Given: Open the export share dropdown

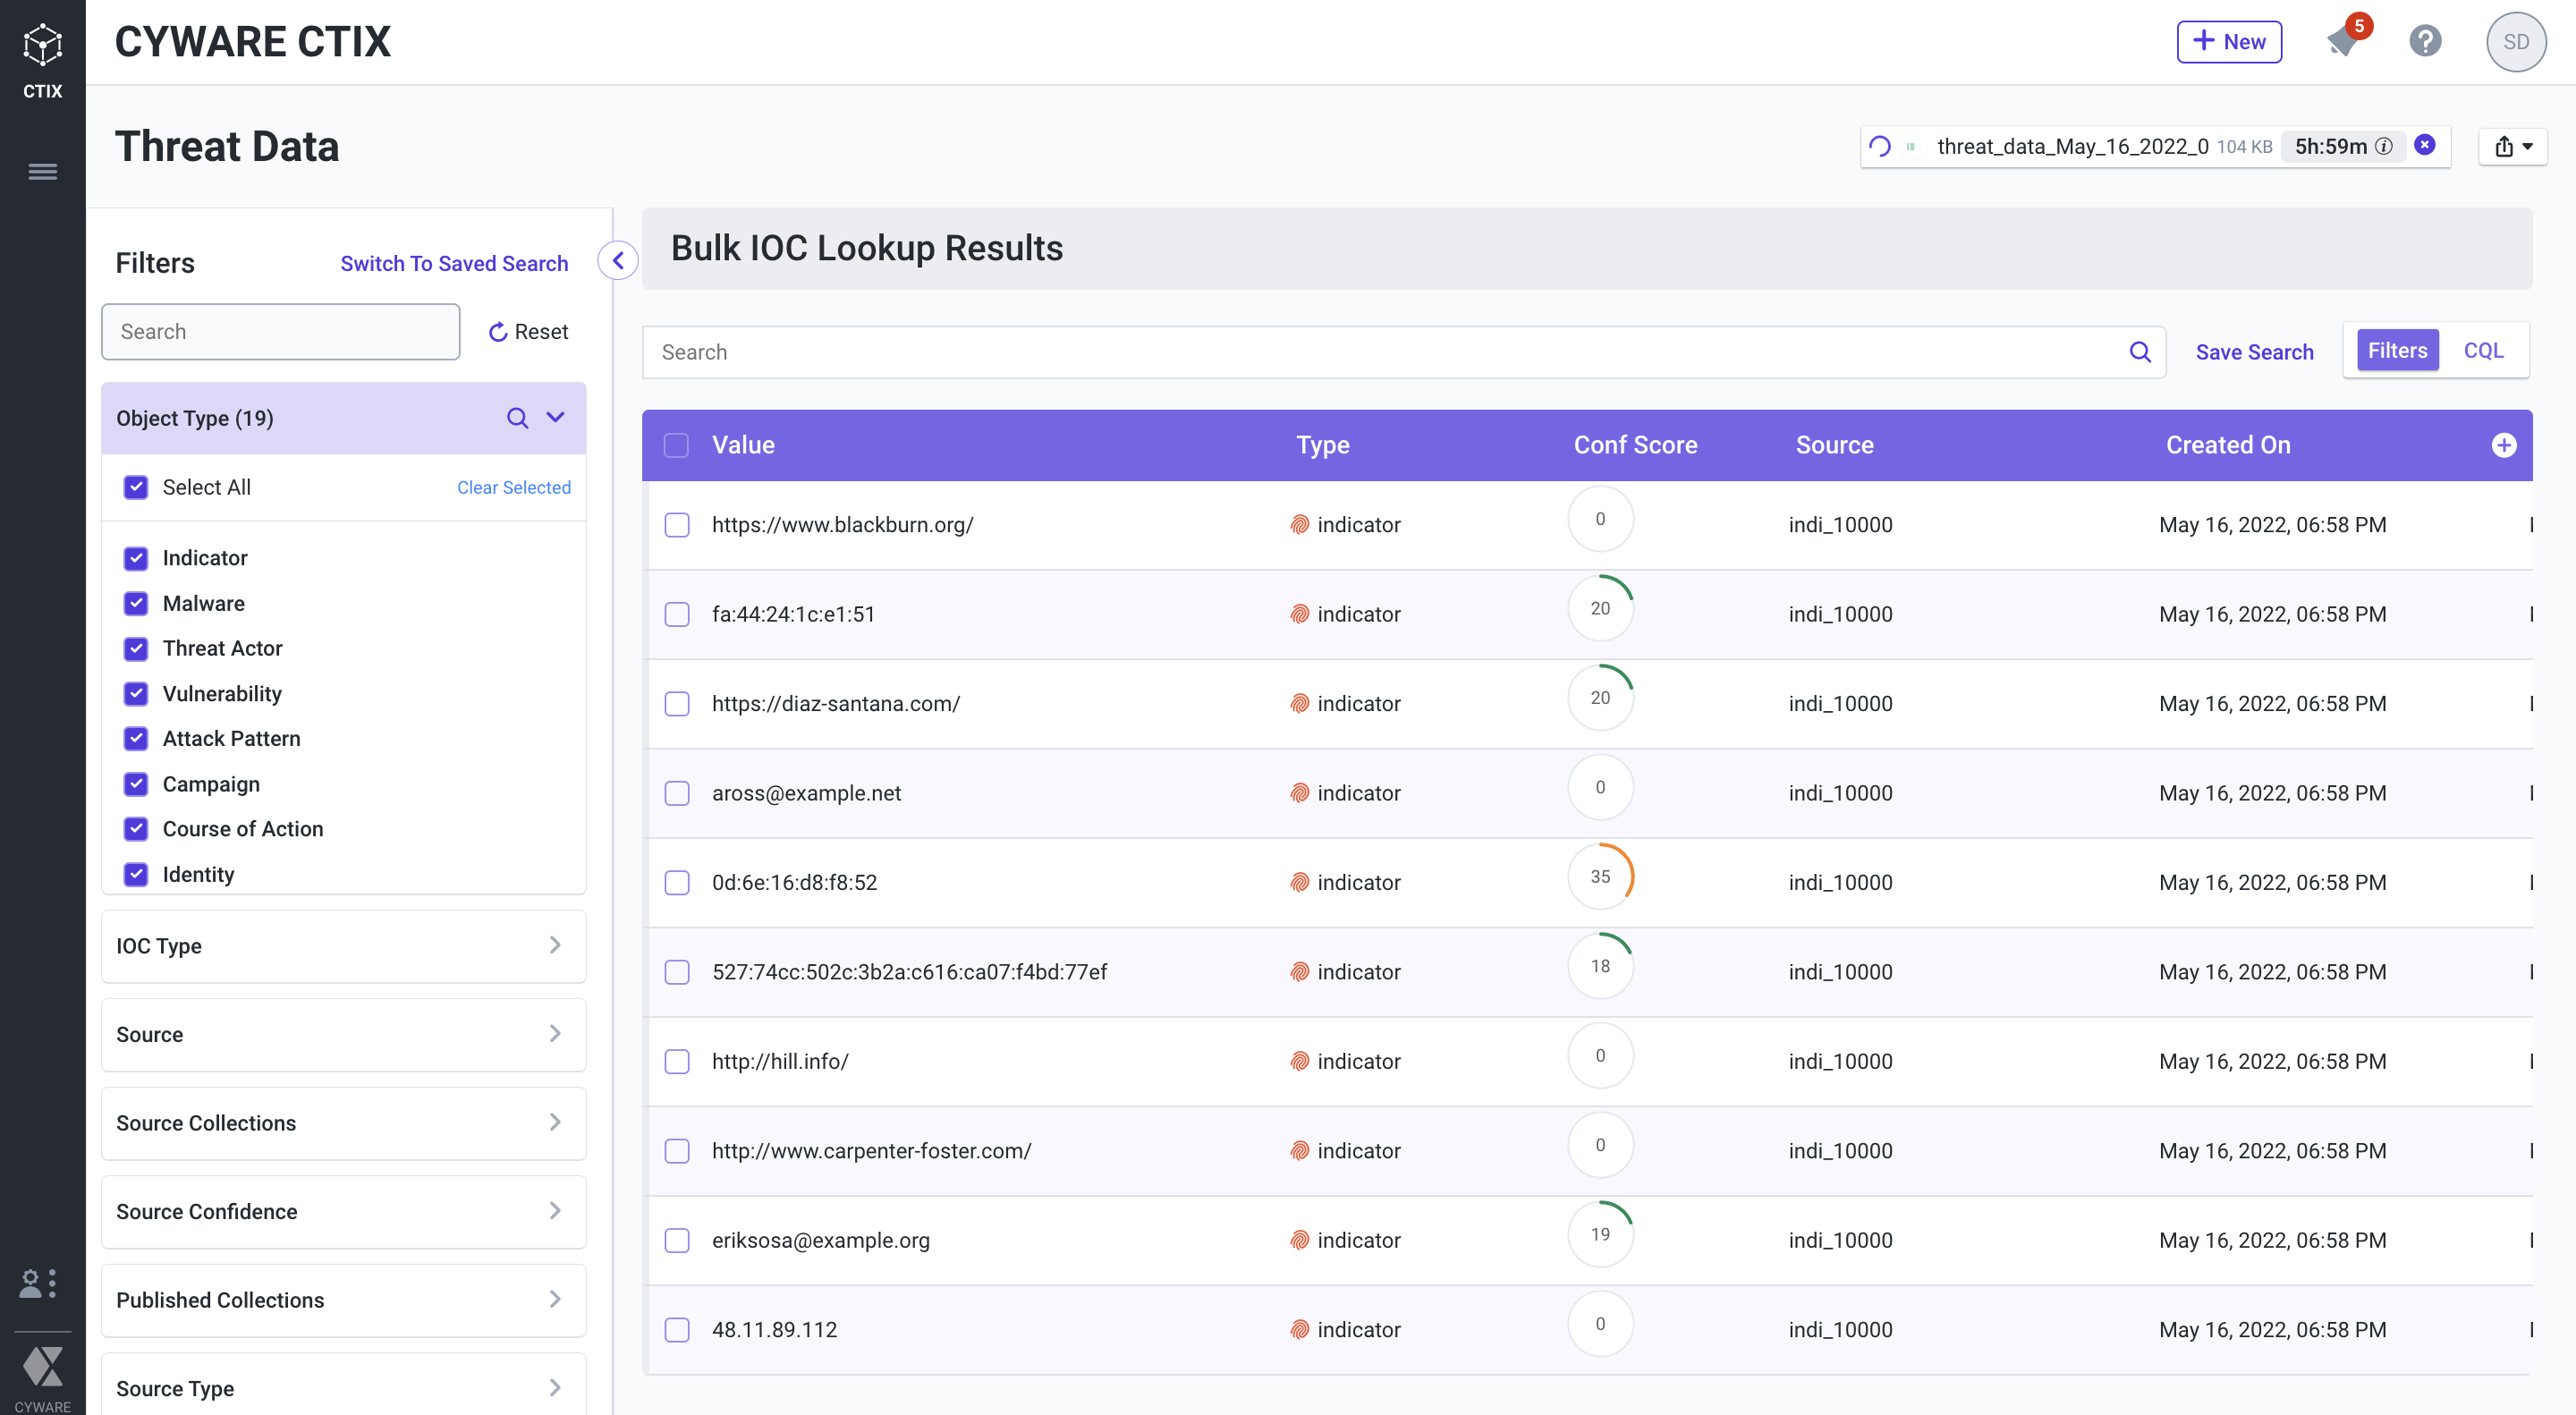Looking at the screenshot, I should click(2512, 147).
